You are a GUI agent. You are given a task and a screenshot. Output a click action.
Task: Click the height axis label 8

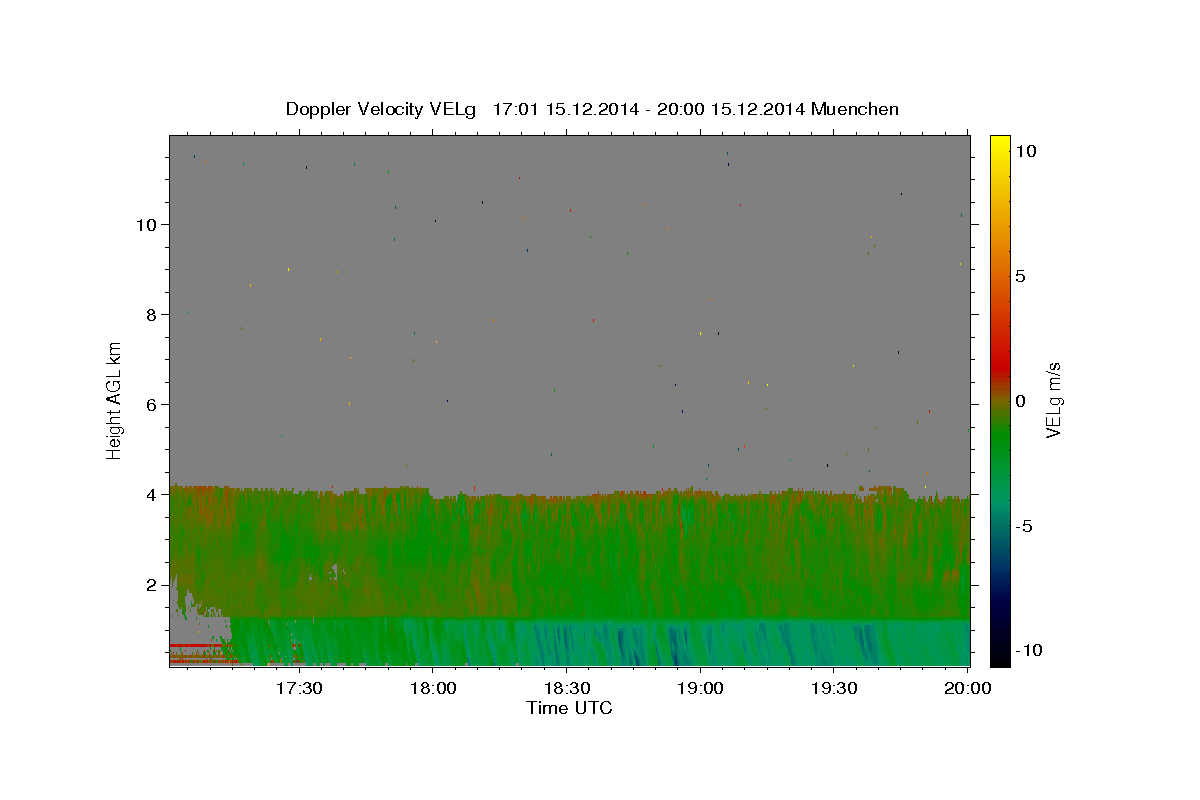(152, 314)
